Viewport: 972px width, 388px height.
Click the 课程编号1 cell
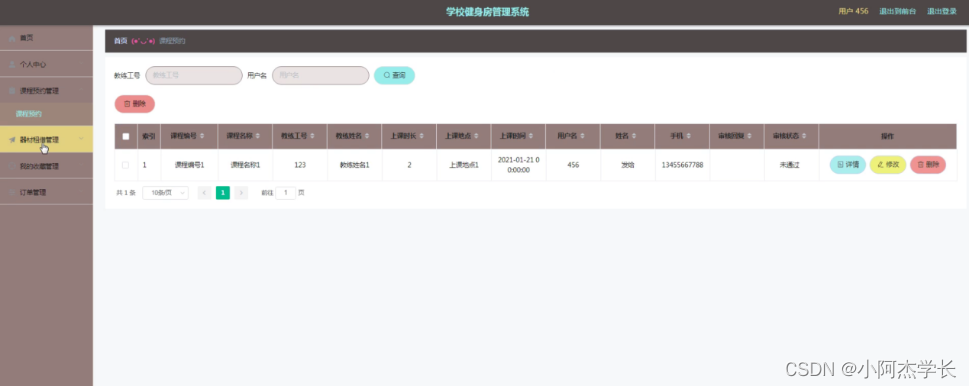click(x=189, y=165)
